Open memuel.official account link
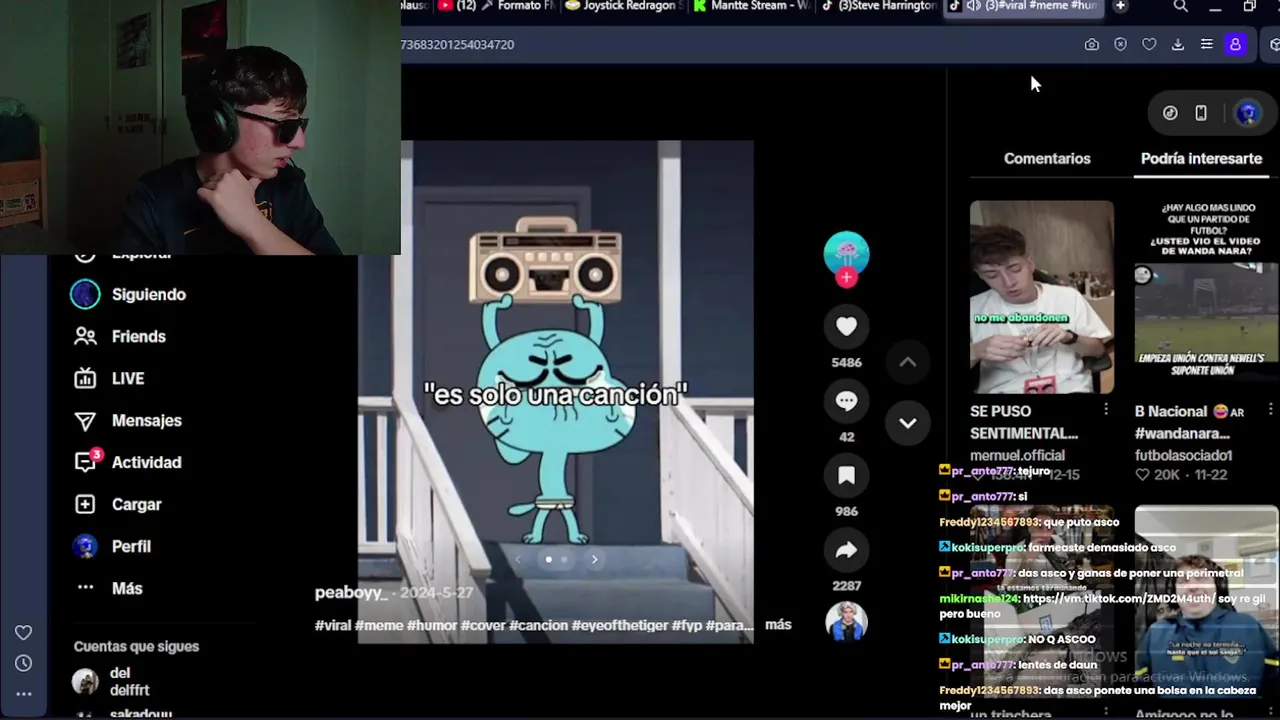1280x720 pixels. pyautogui.click(x=1017, y=455)
